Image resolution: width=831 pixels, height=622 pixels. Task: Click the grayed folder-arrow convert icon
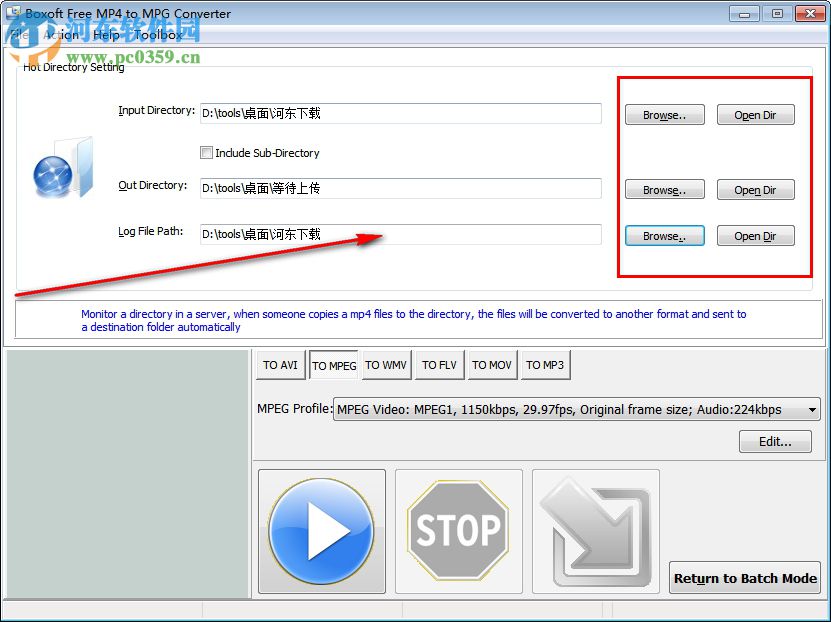(x=595, y=530)
